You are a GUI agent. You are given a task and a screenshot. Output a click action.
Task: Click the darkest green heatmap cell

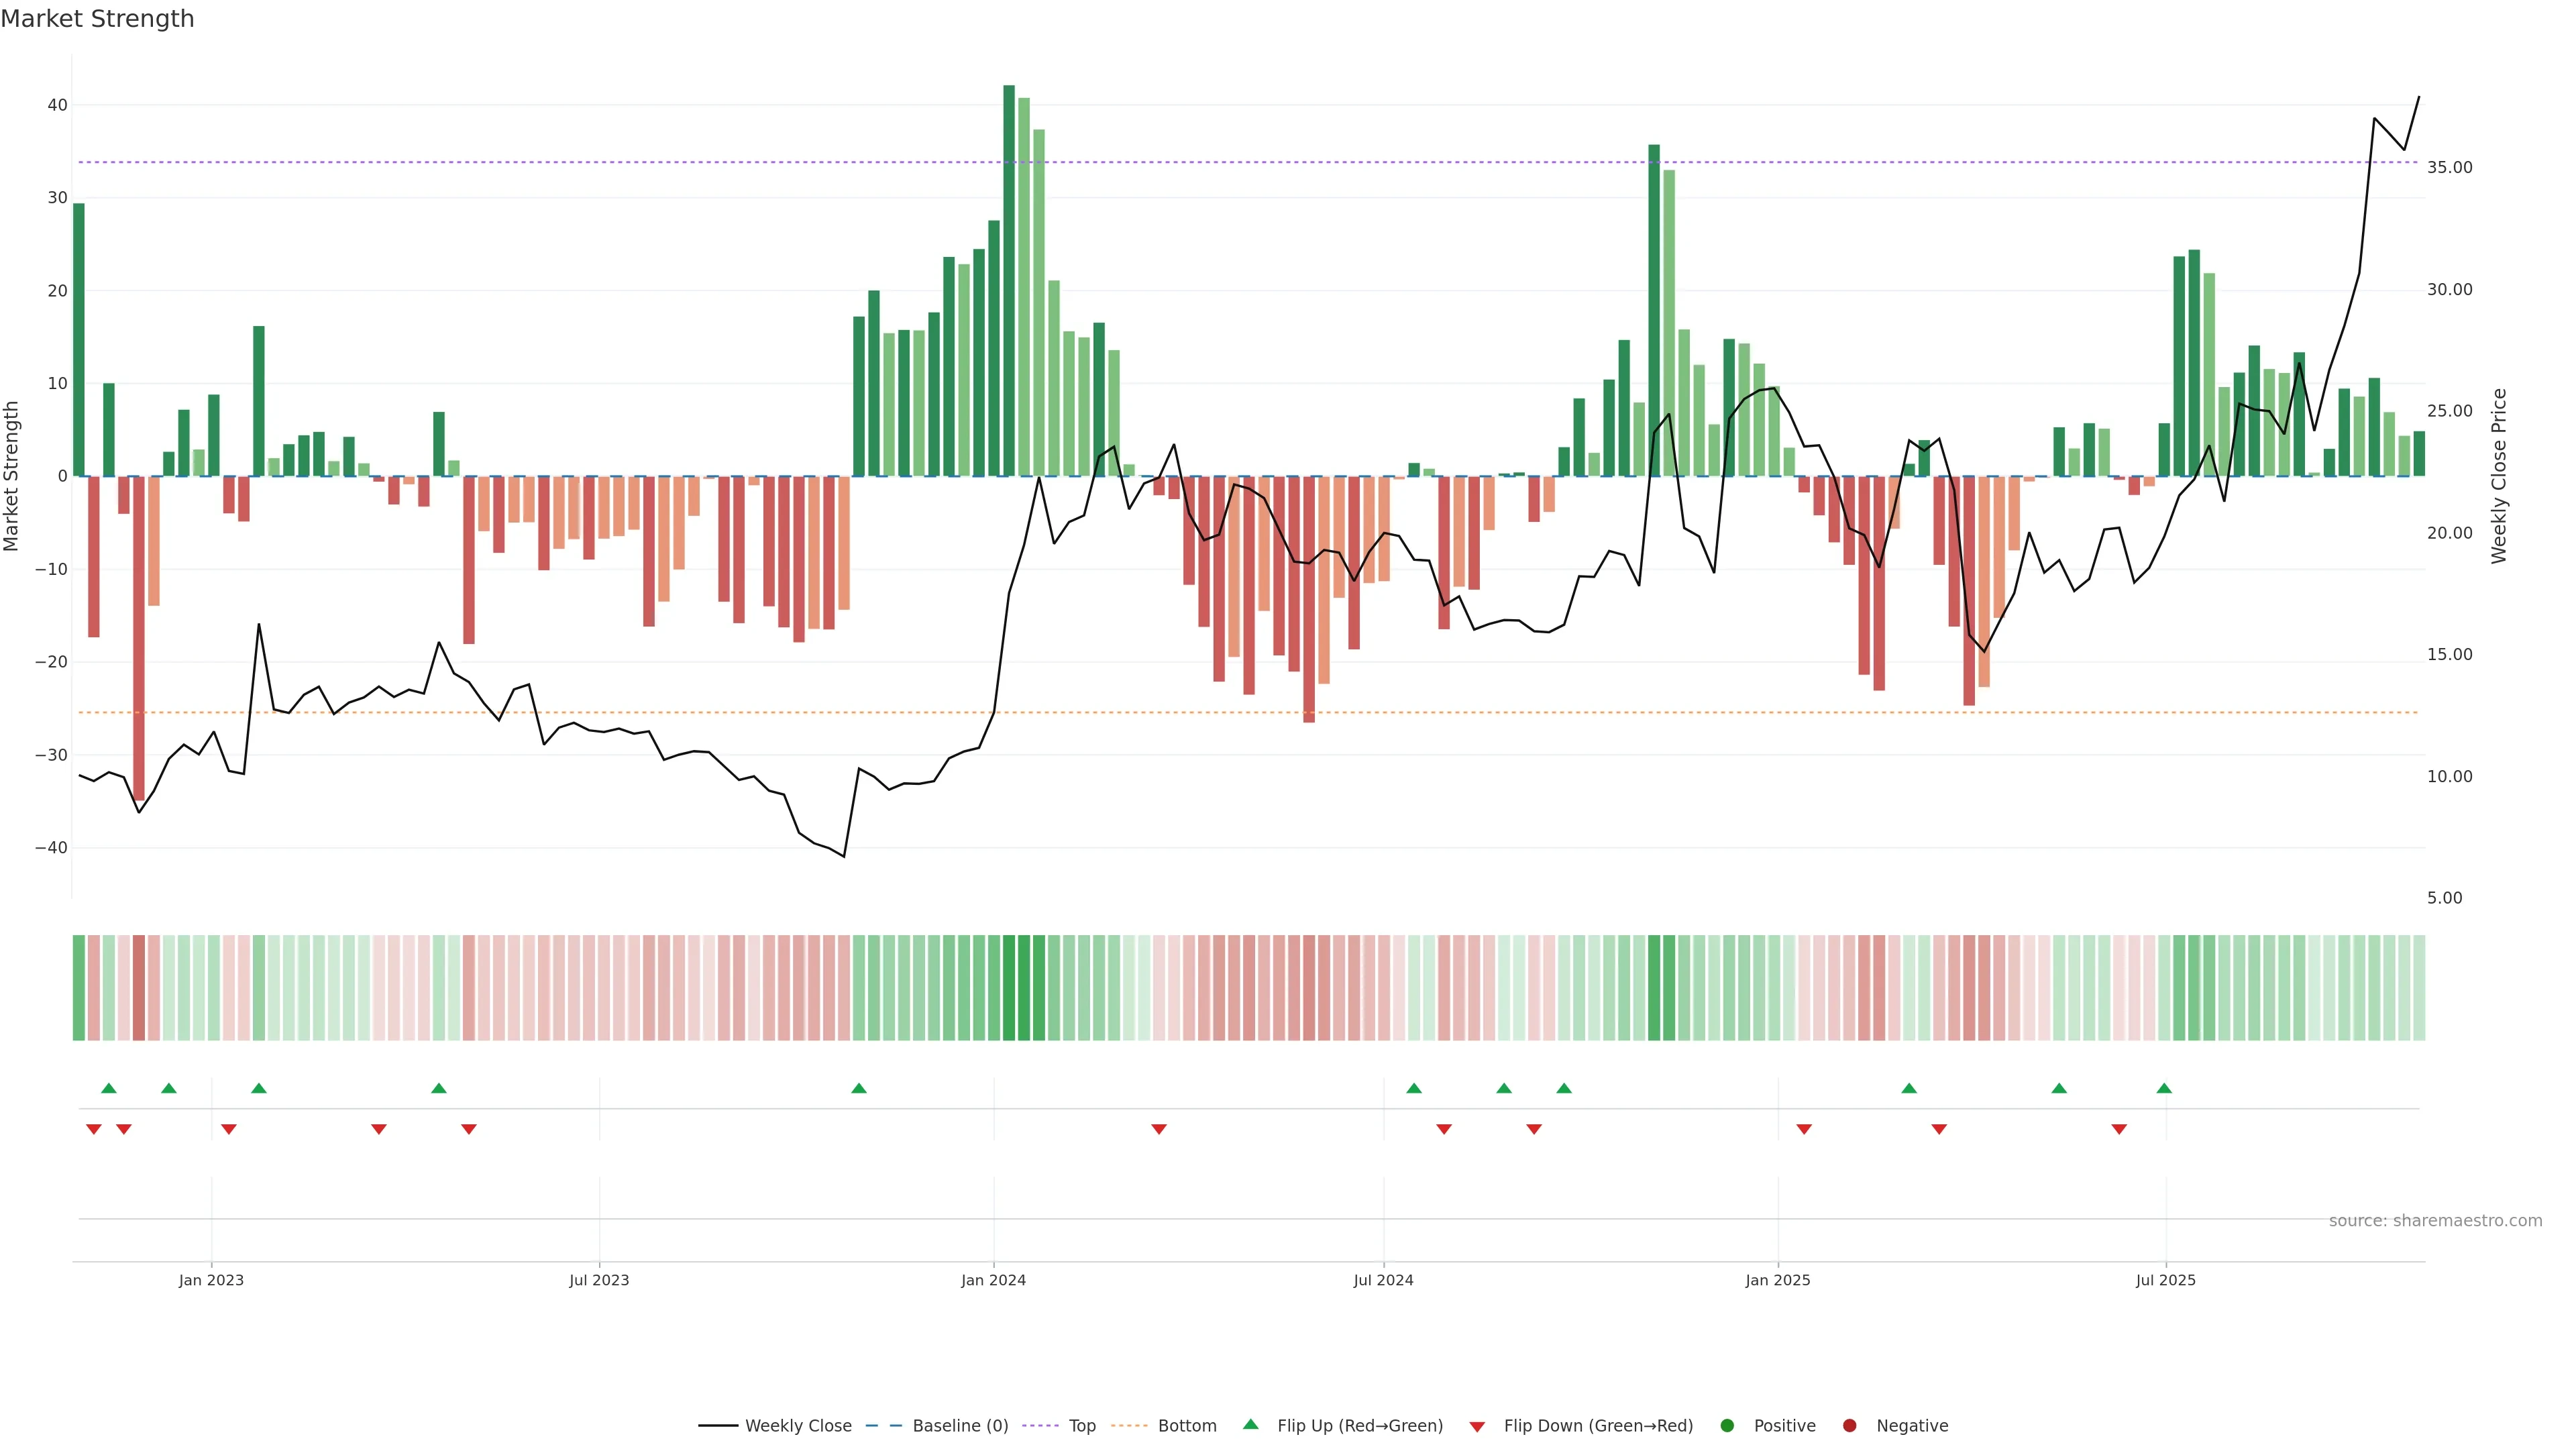coord(1009,987)
